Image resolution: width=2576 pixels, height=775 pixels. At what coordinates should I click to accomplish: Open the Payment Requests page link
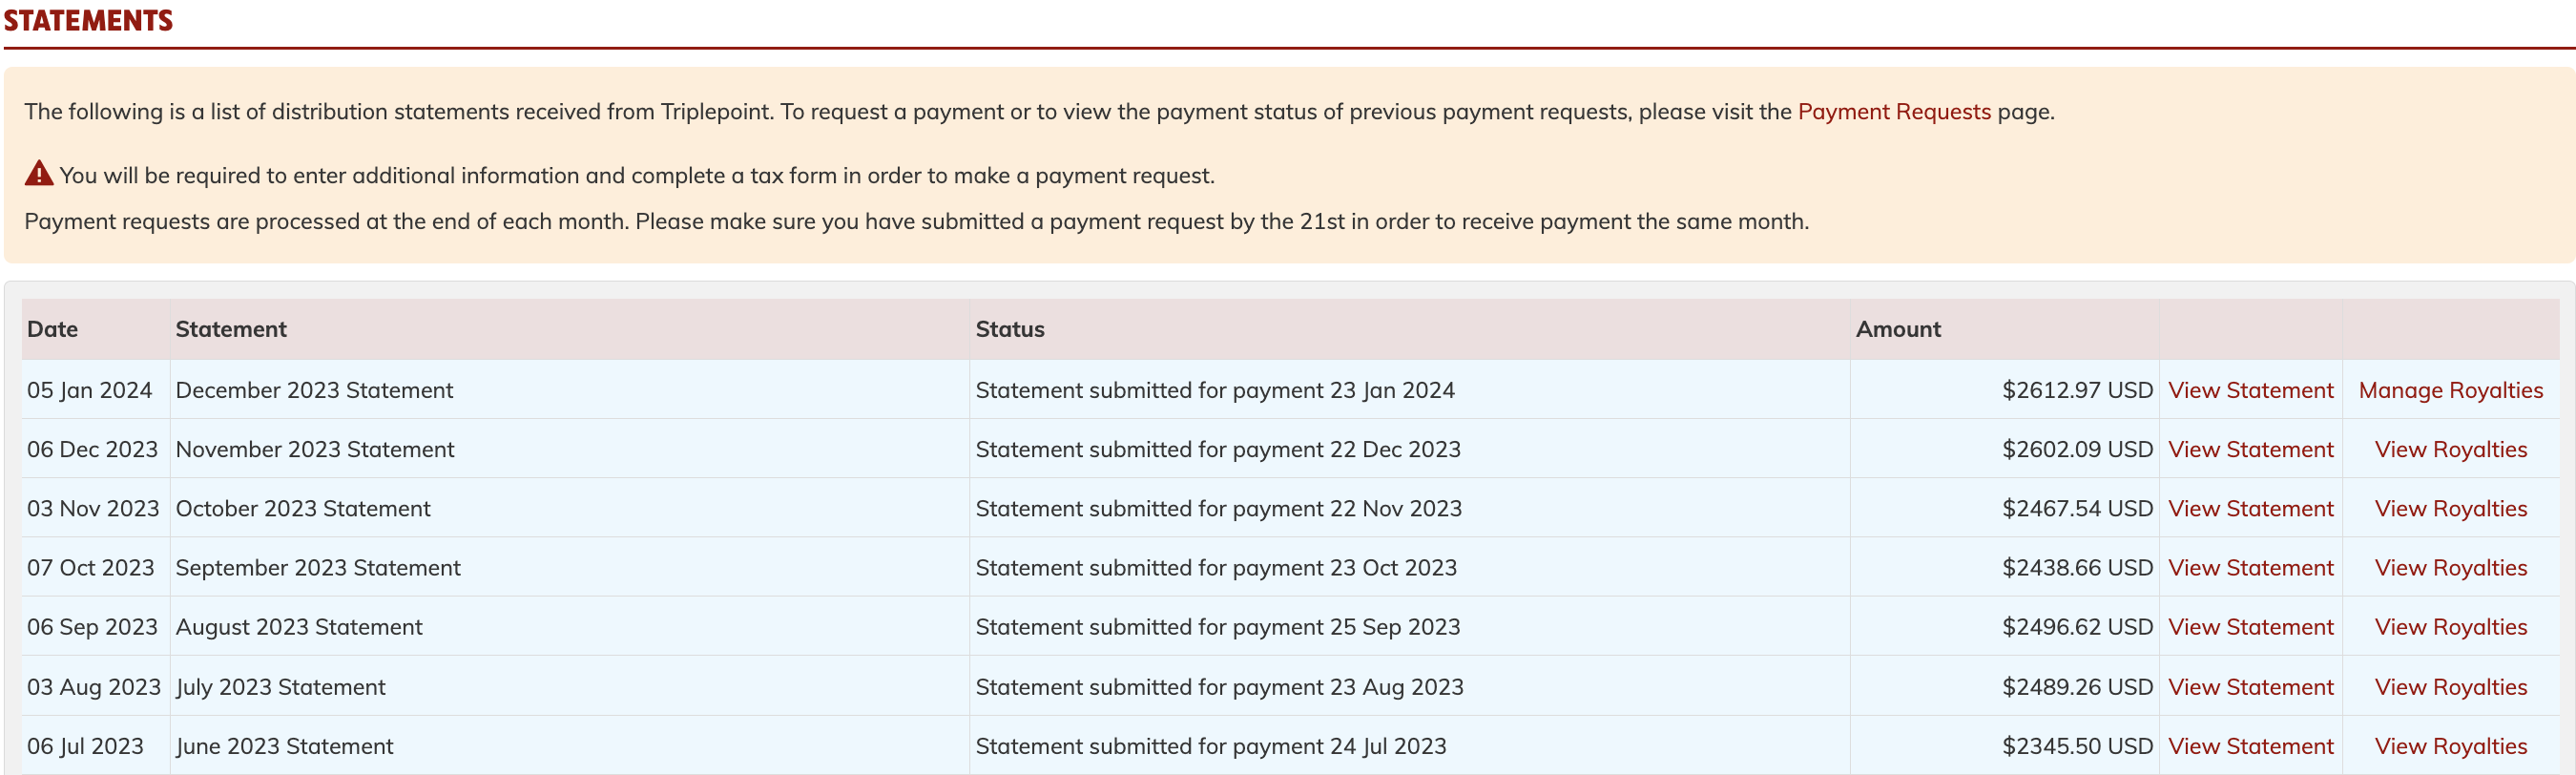(1894, 111)
